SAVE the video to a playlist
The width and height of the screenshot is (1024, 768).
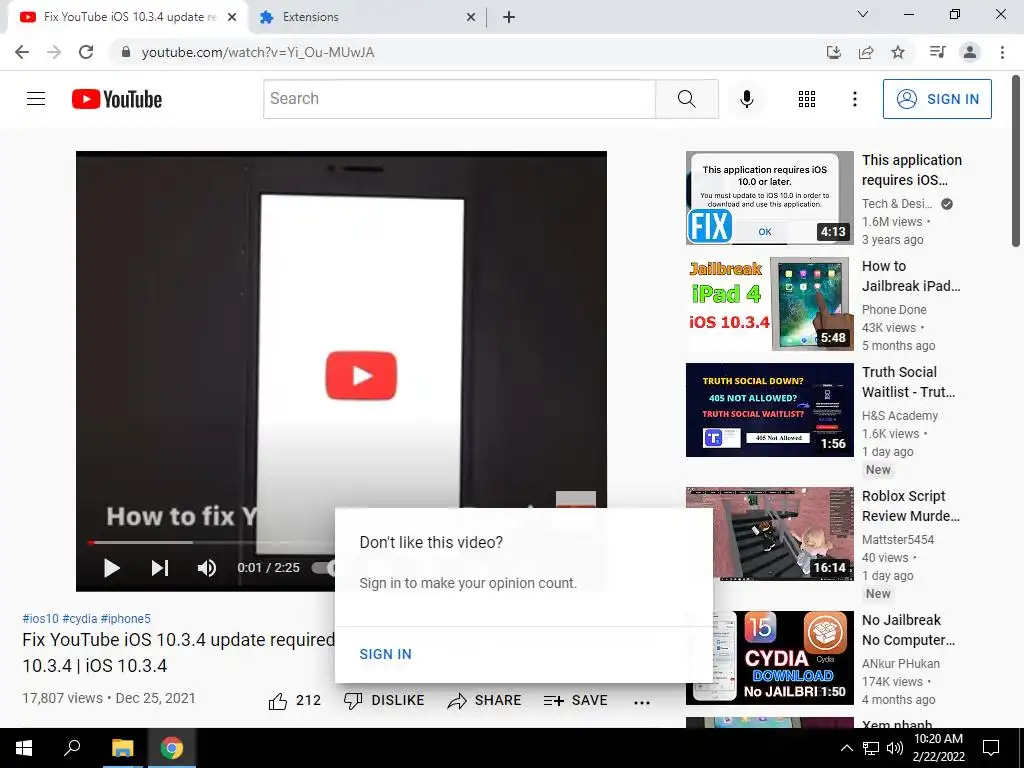(575, 700)
